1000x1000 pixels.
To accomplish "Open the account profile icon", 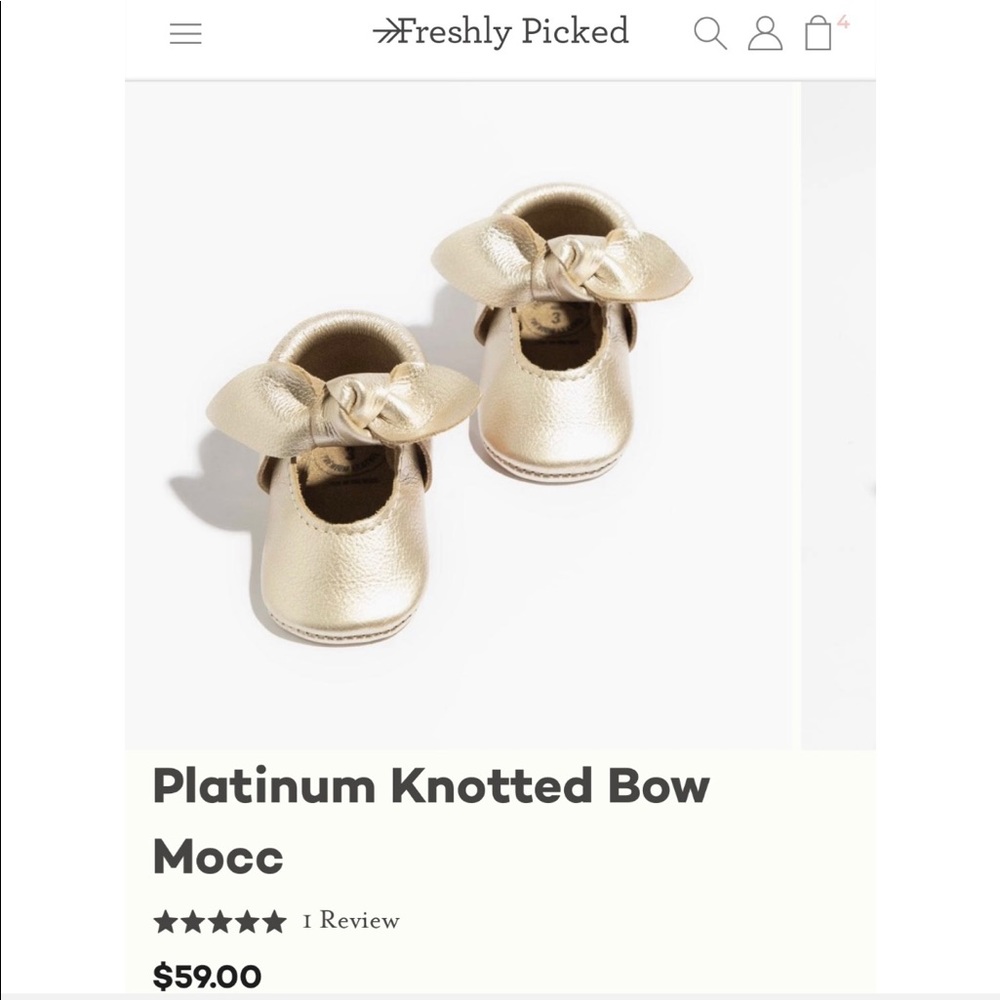I will tap(766, 33).
